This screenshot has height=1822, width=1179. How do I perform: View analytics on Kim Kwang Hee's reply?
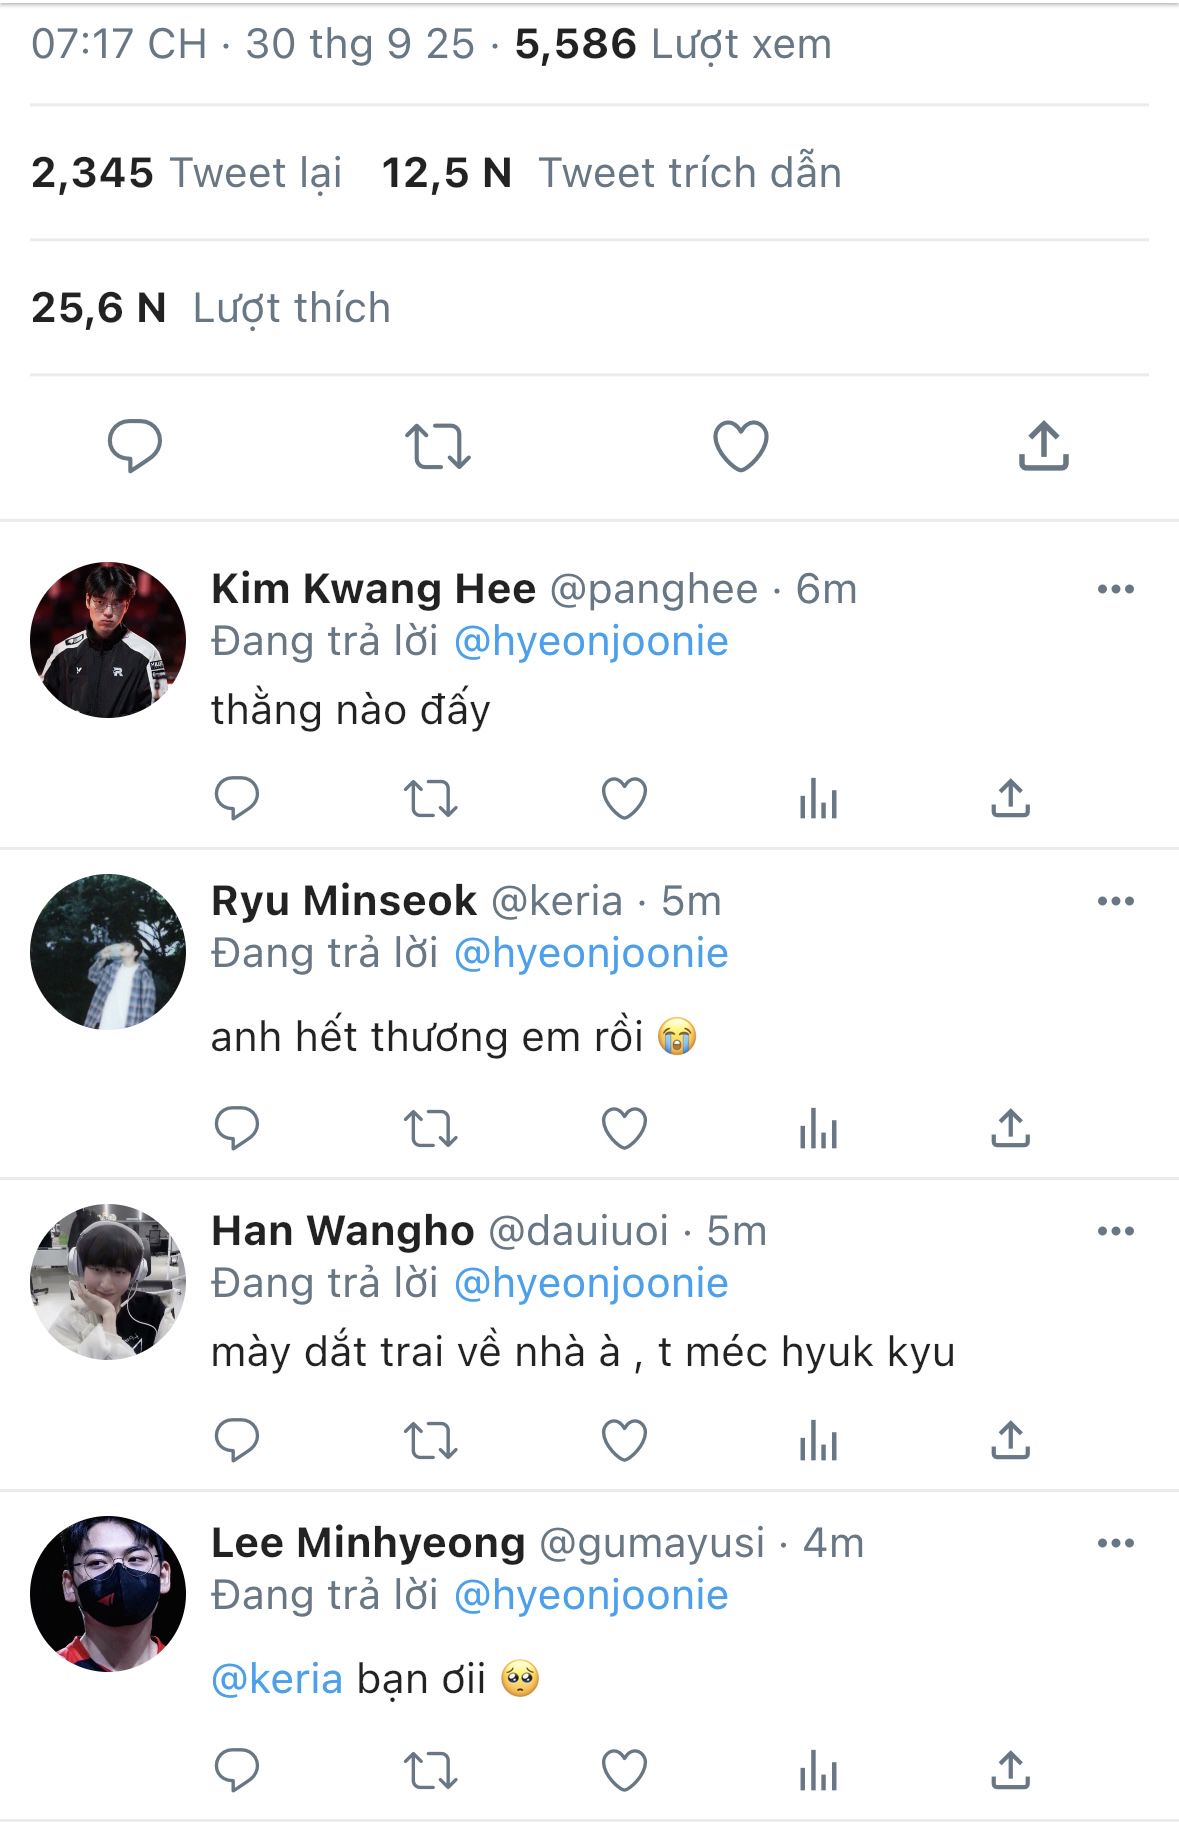(818, 798)
